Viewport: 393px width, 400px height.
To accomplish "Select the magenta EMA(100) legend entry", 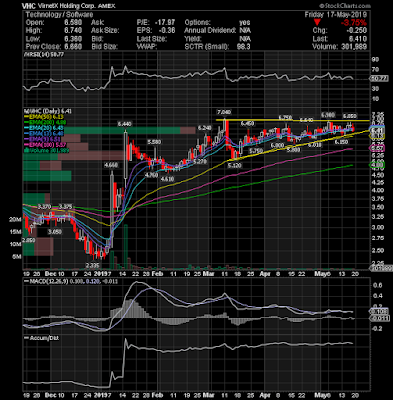I will click(44, 145).
